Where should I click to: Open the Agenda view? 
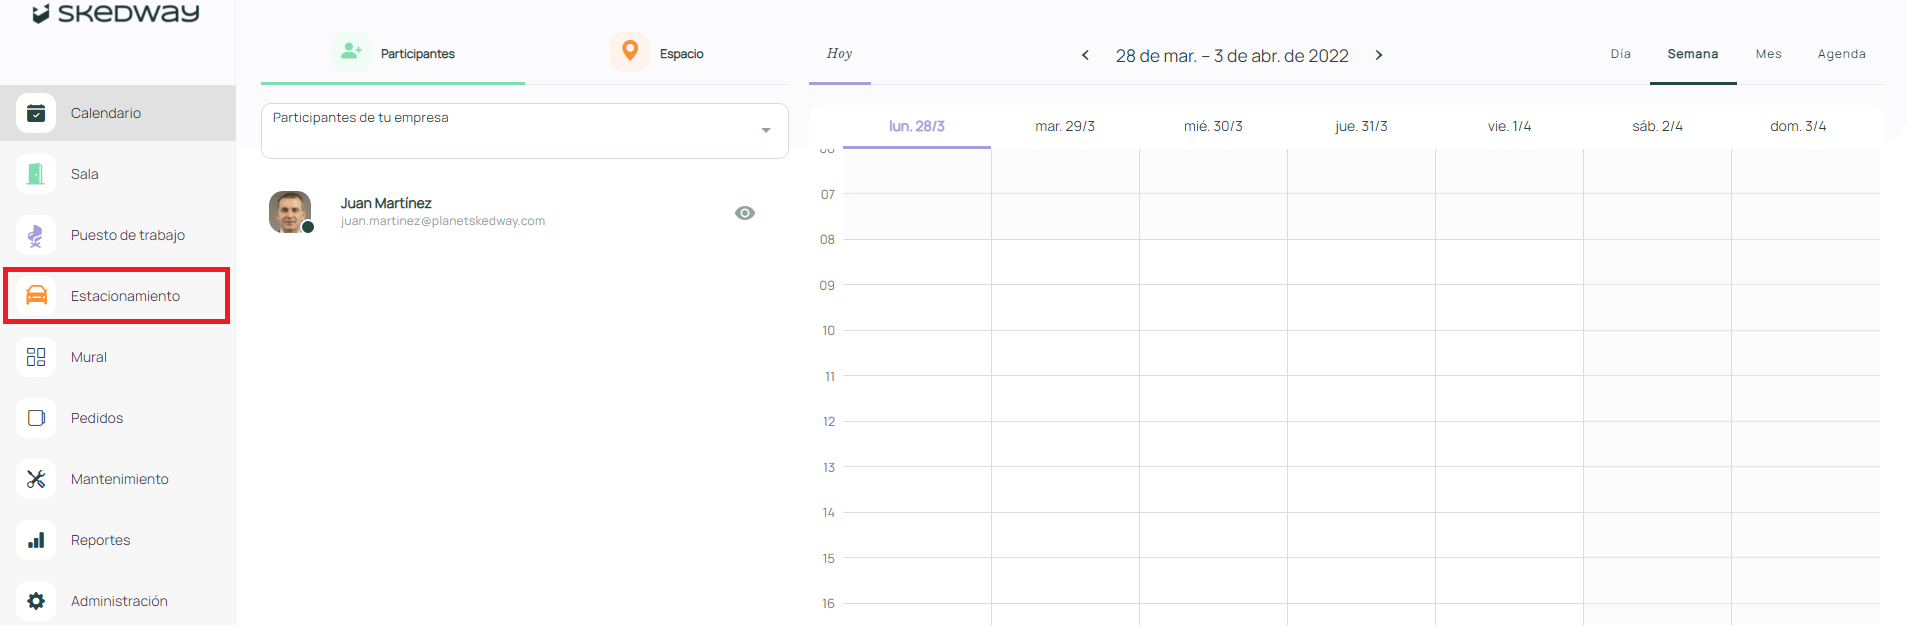[1841, 54]
